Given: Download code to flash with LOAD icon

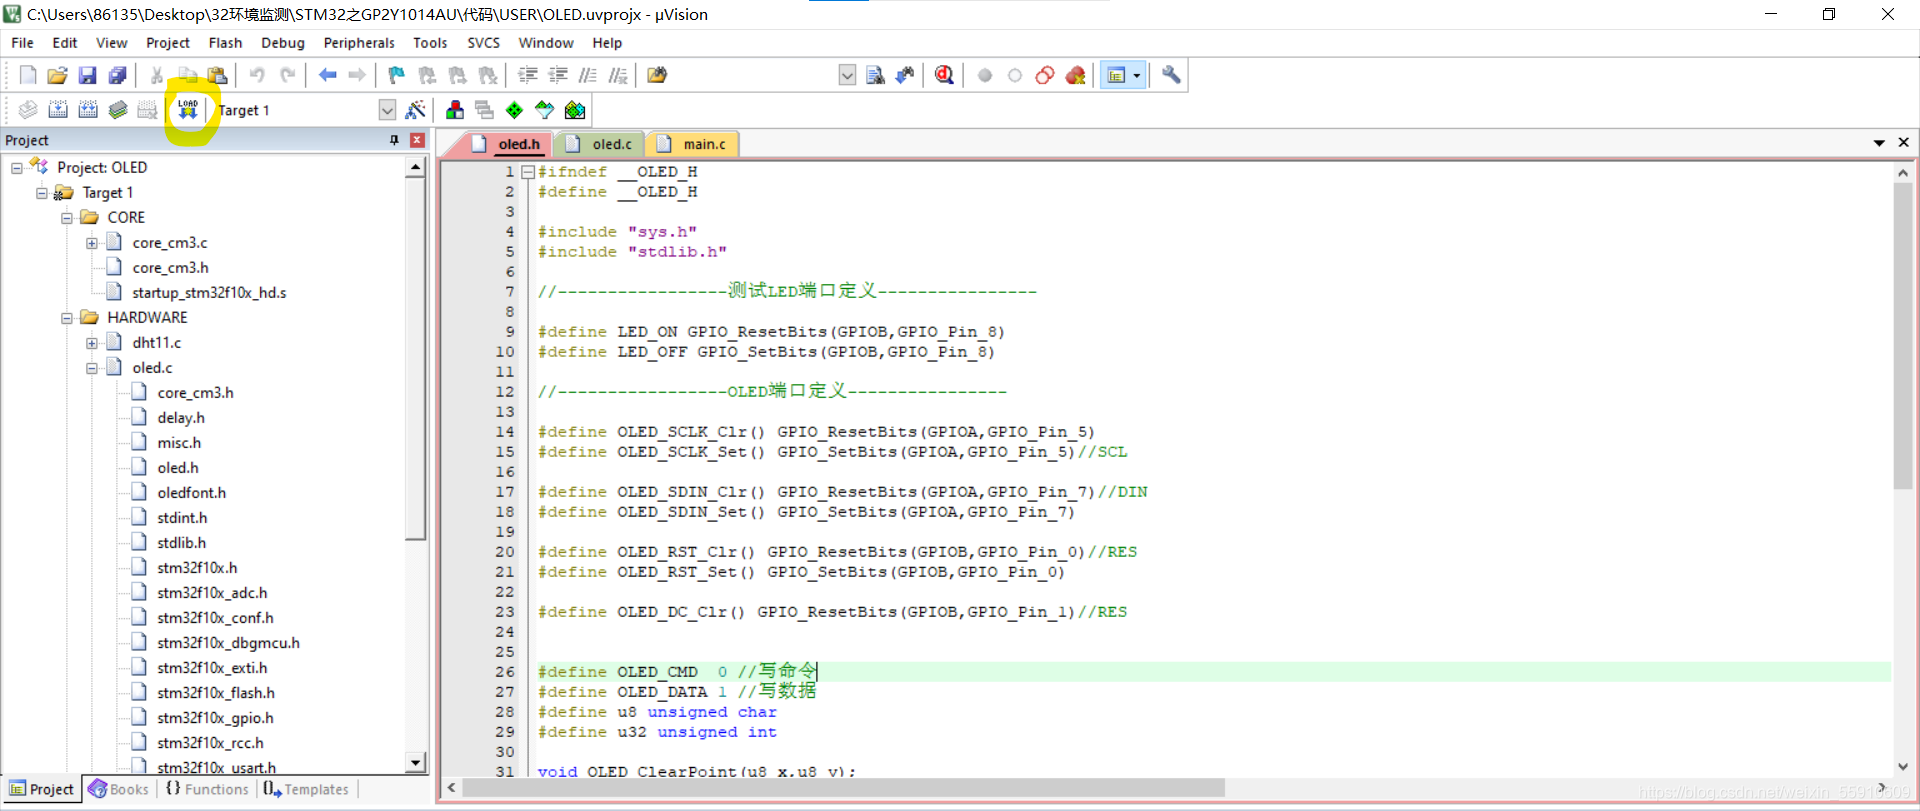Looking at the screenshot, I should pos(188,110).
